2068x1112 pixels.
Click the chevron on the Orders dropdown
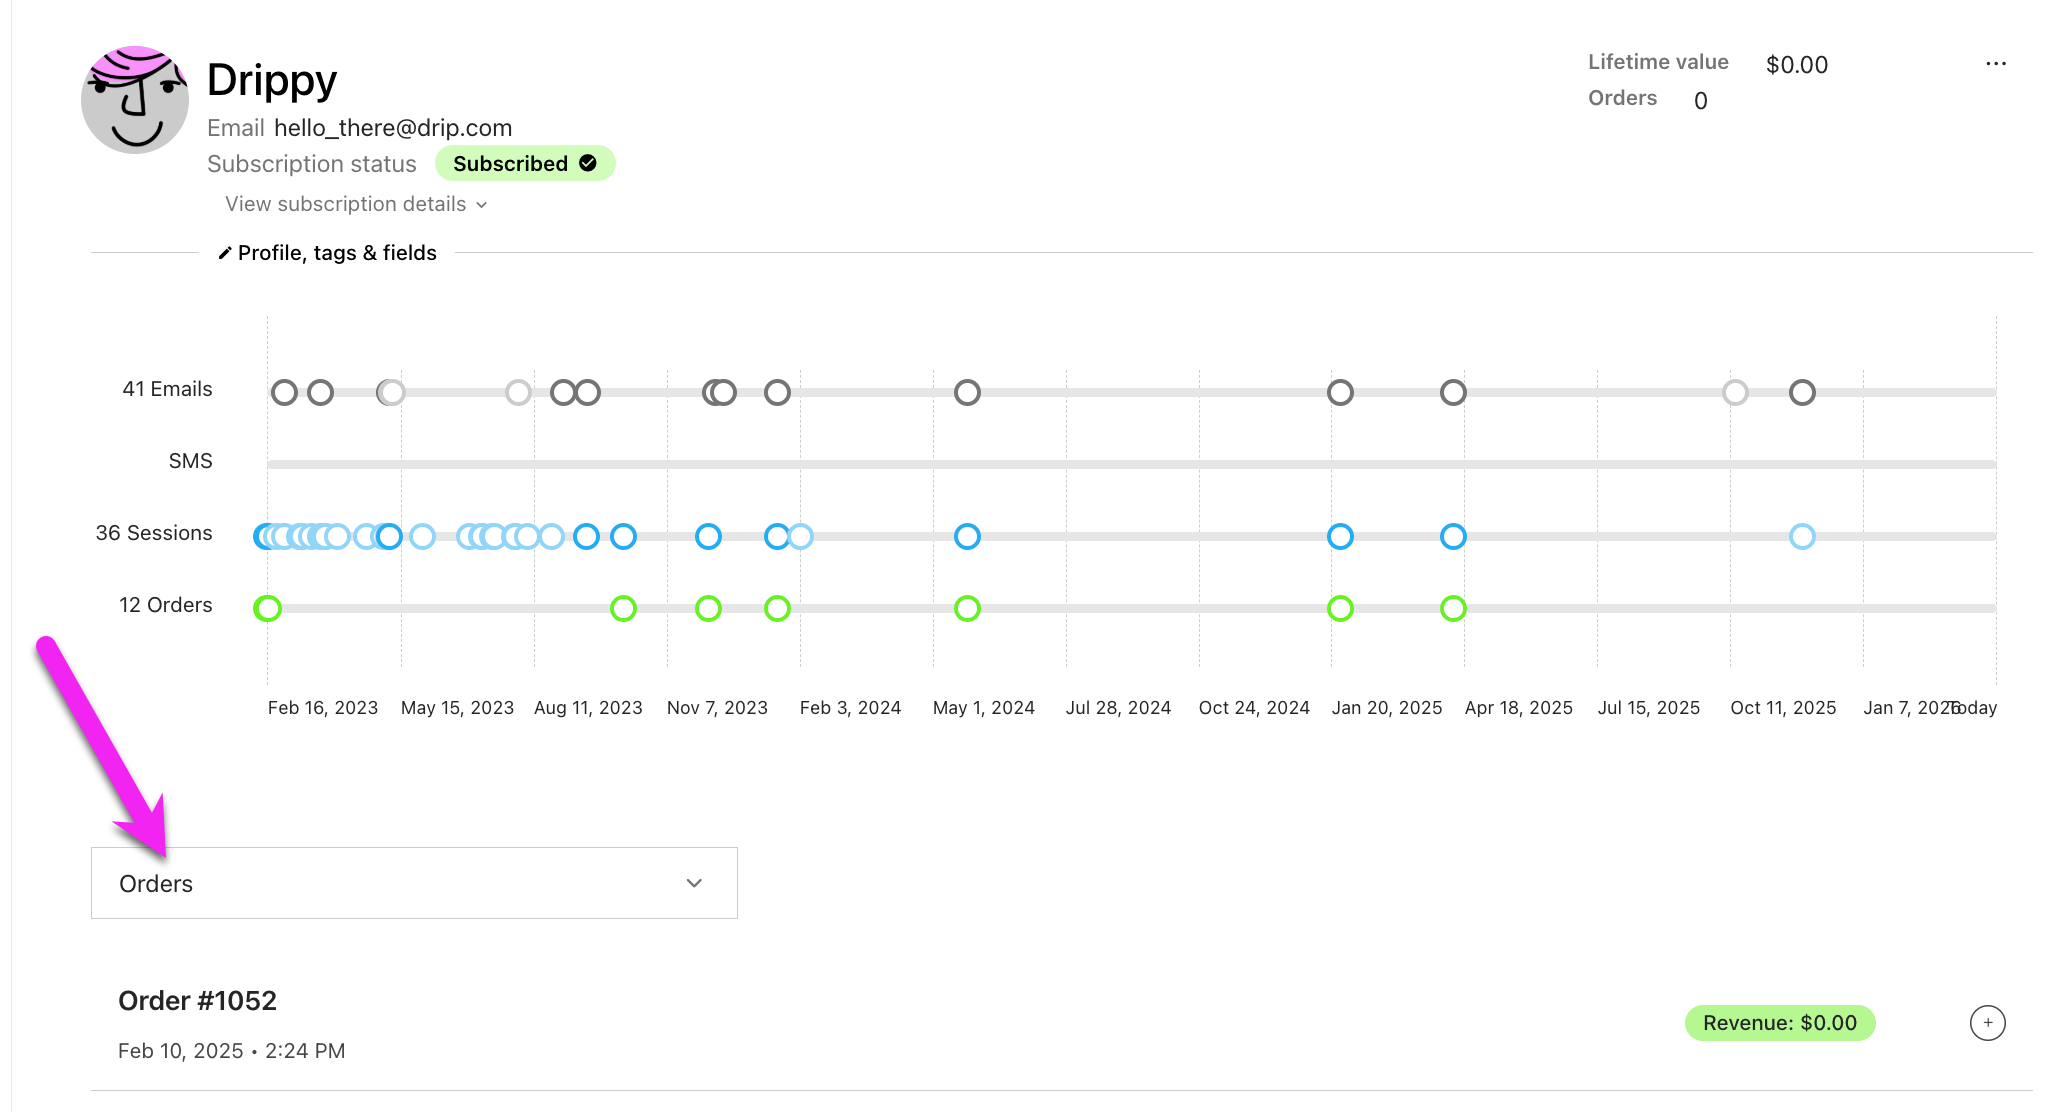point(695,883)
